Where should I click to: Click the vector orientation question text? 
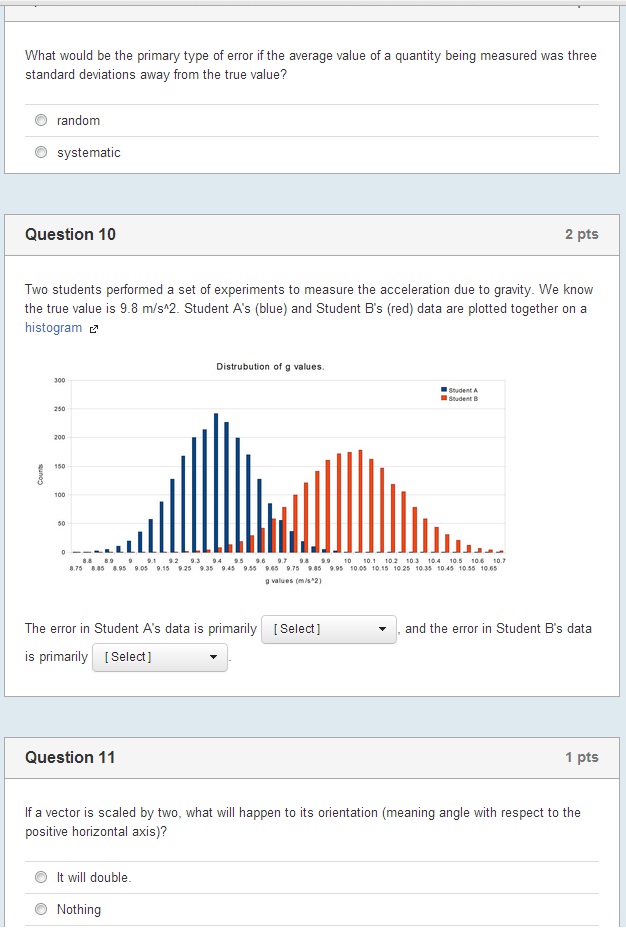coord(303,822)
